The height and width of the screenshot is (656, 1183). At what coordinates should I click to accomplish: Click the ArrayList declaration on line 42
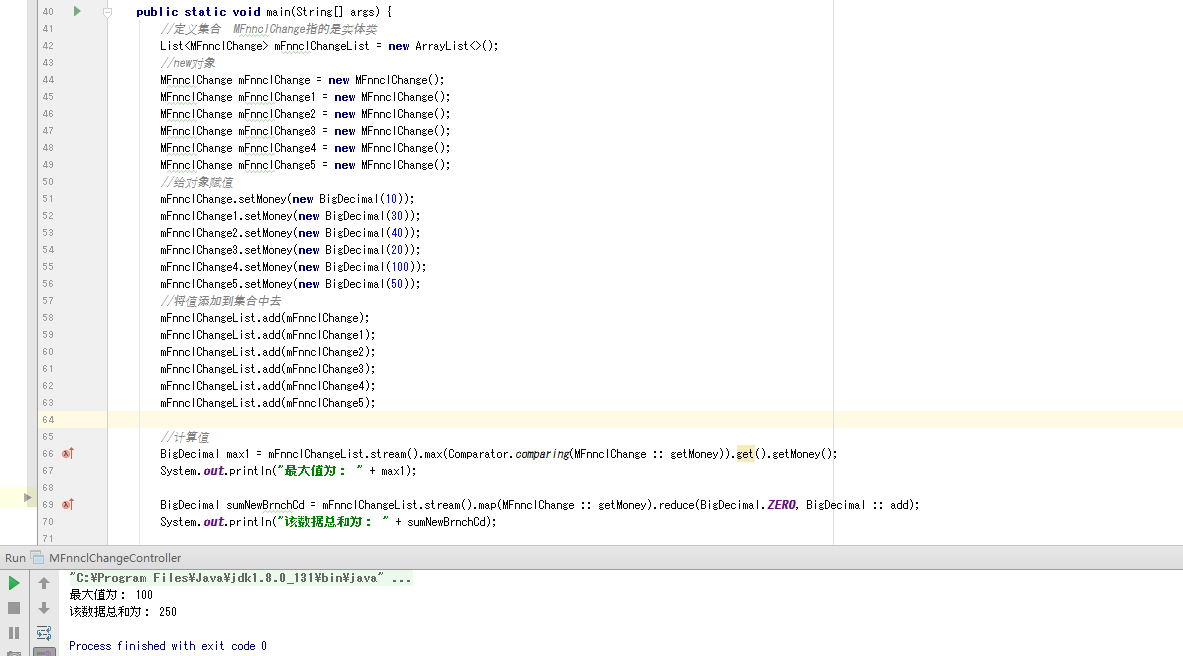[329, 46]
